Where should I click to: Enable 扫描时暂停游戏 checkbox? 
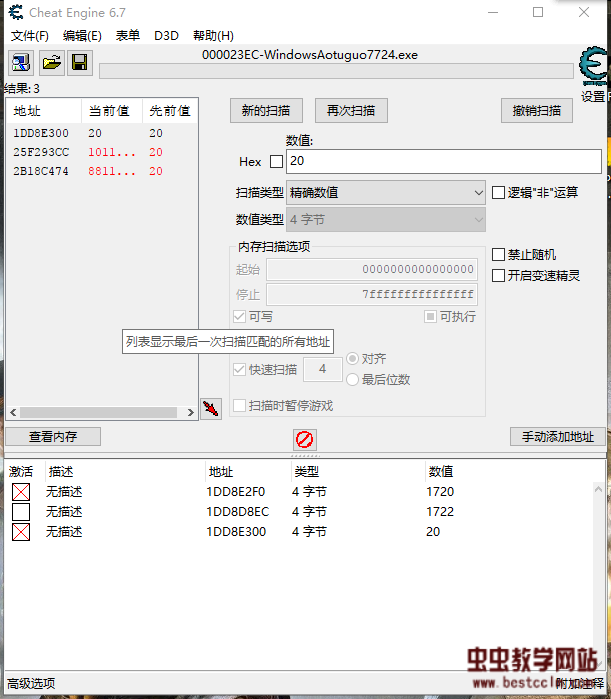click(239, 406)
